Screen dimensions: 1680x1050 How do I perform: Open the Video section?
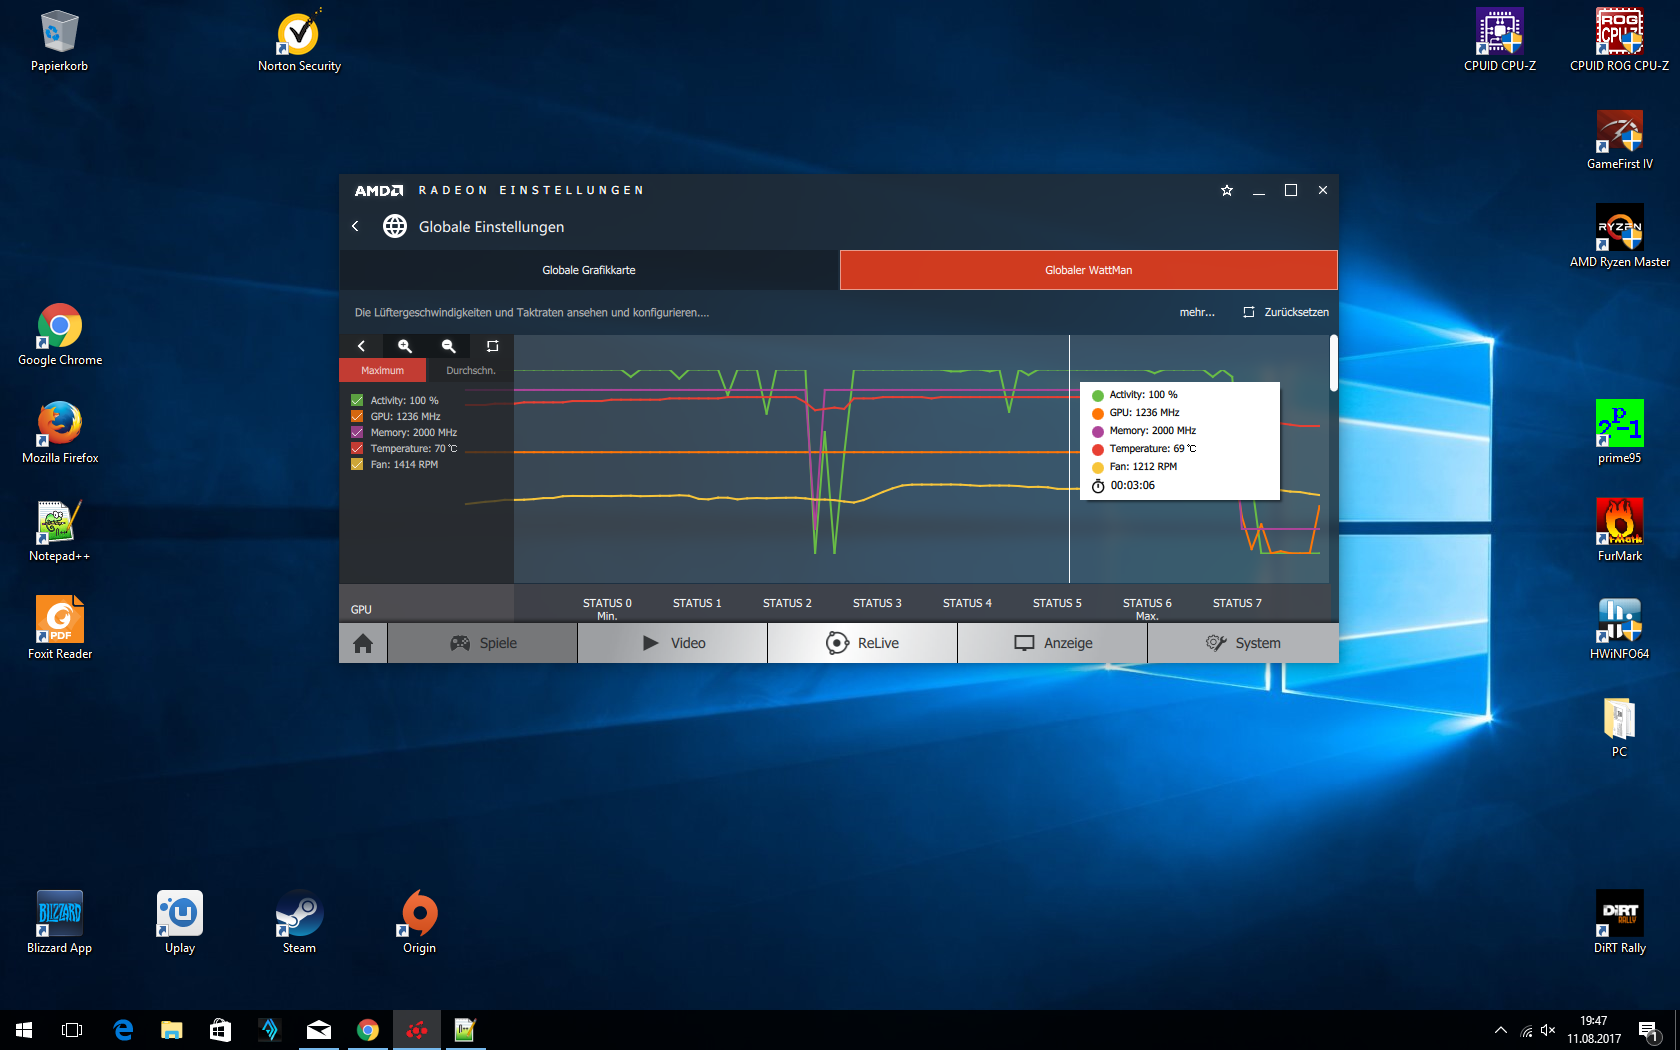tap(673, 643)
